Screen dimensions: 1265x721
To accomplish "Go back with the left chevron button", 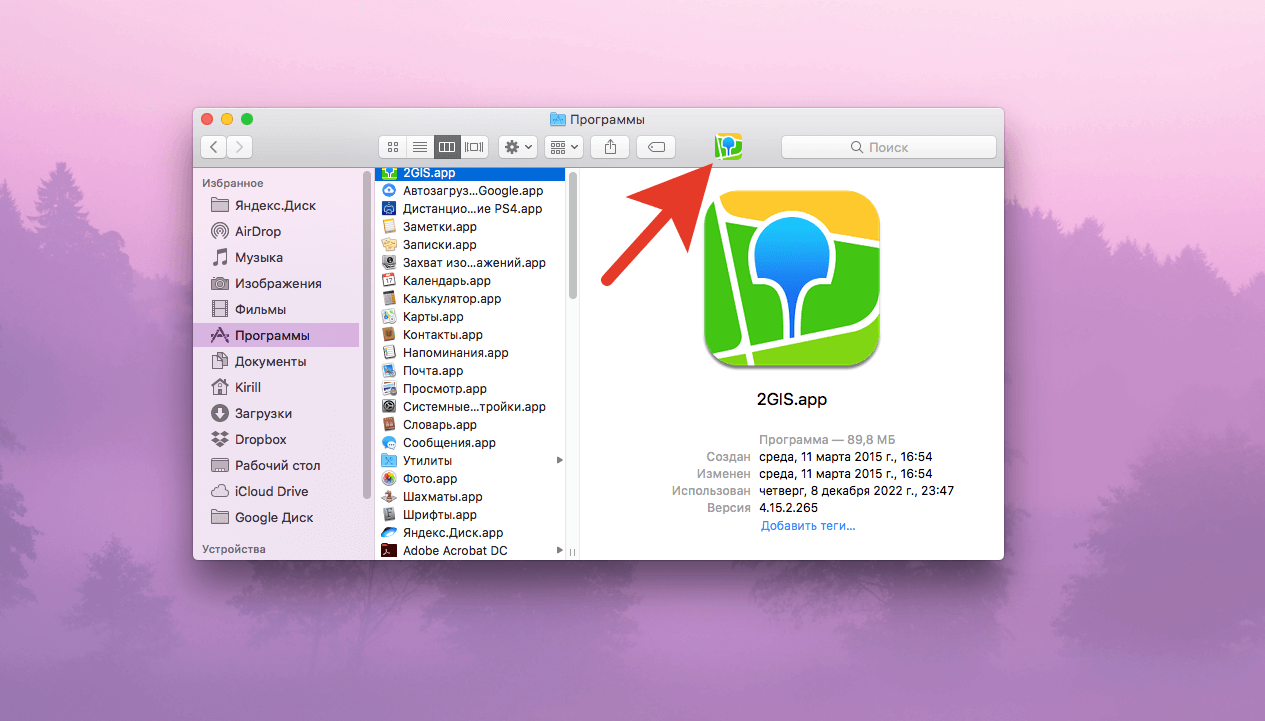I will pos(213,147).
